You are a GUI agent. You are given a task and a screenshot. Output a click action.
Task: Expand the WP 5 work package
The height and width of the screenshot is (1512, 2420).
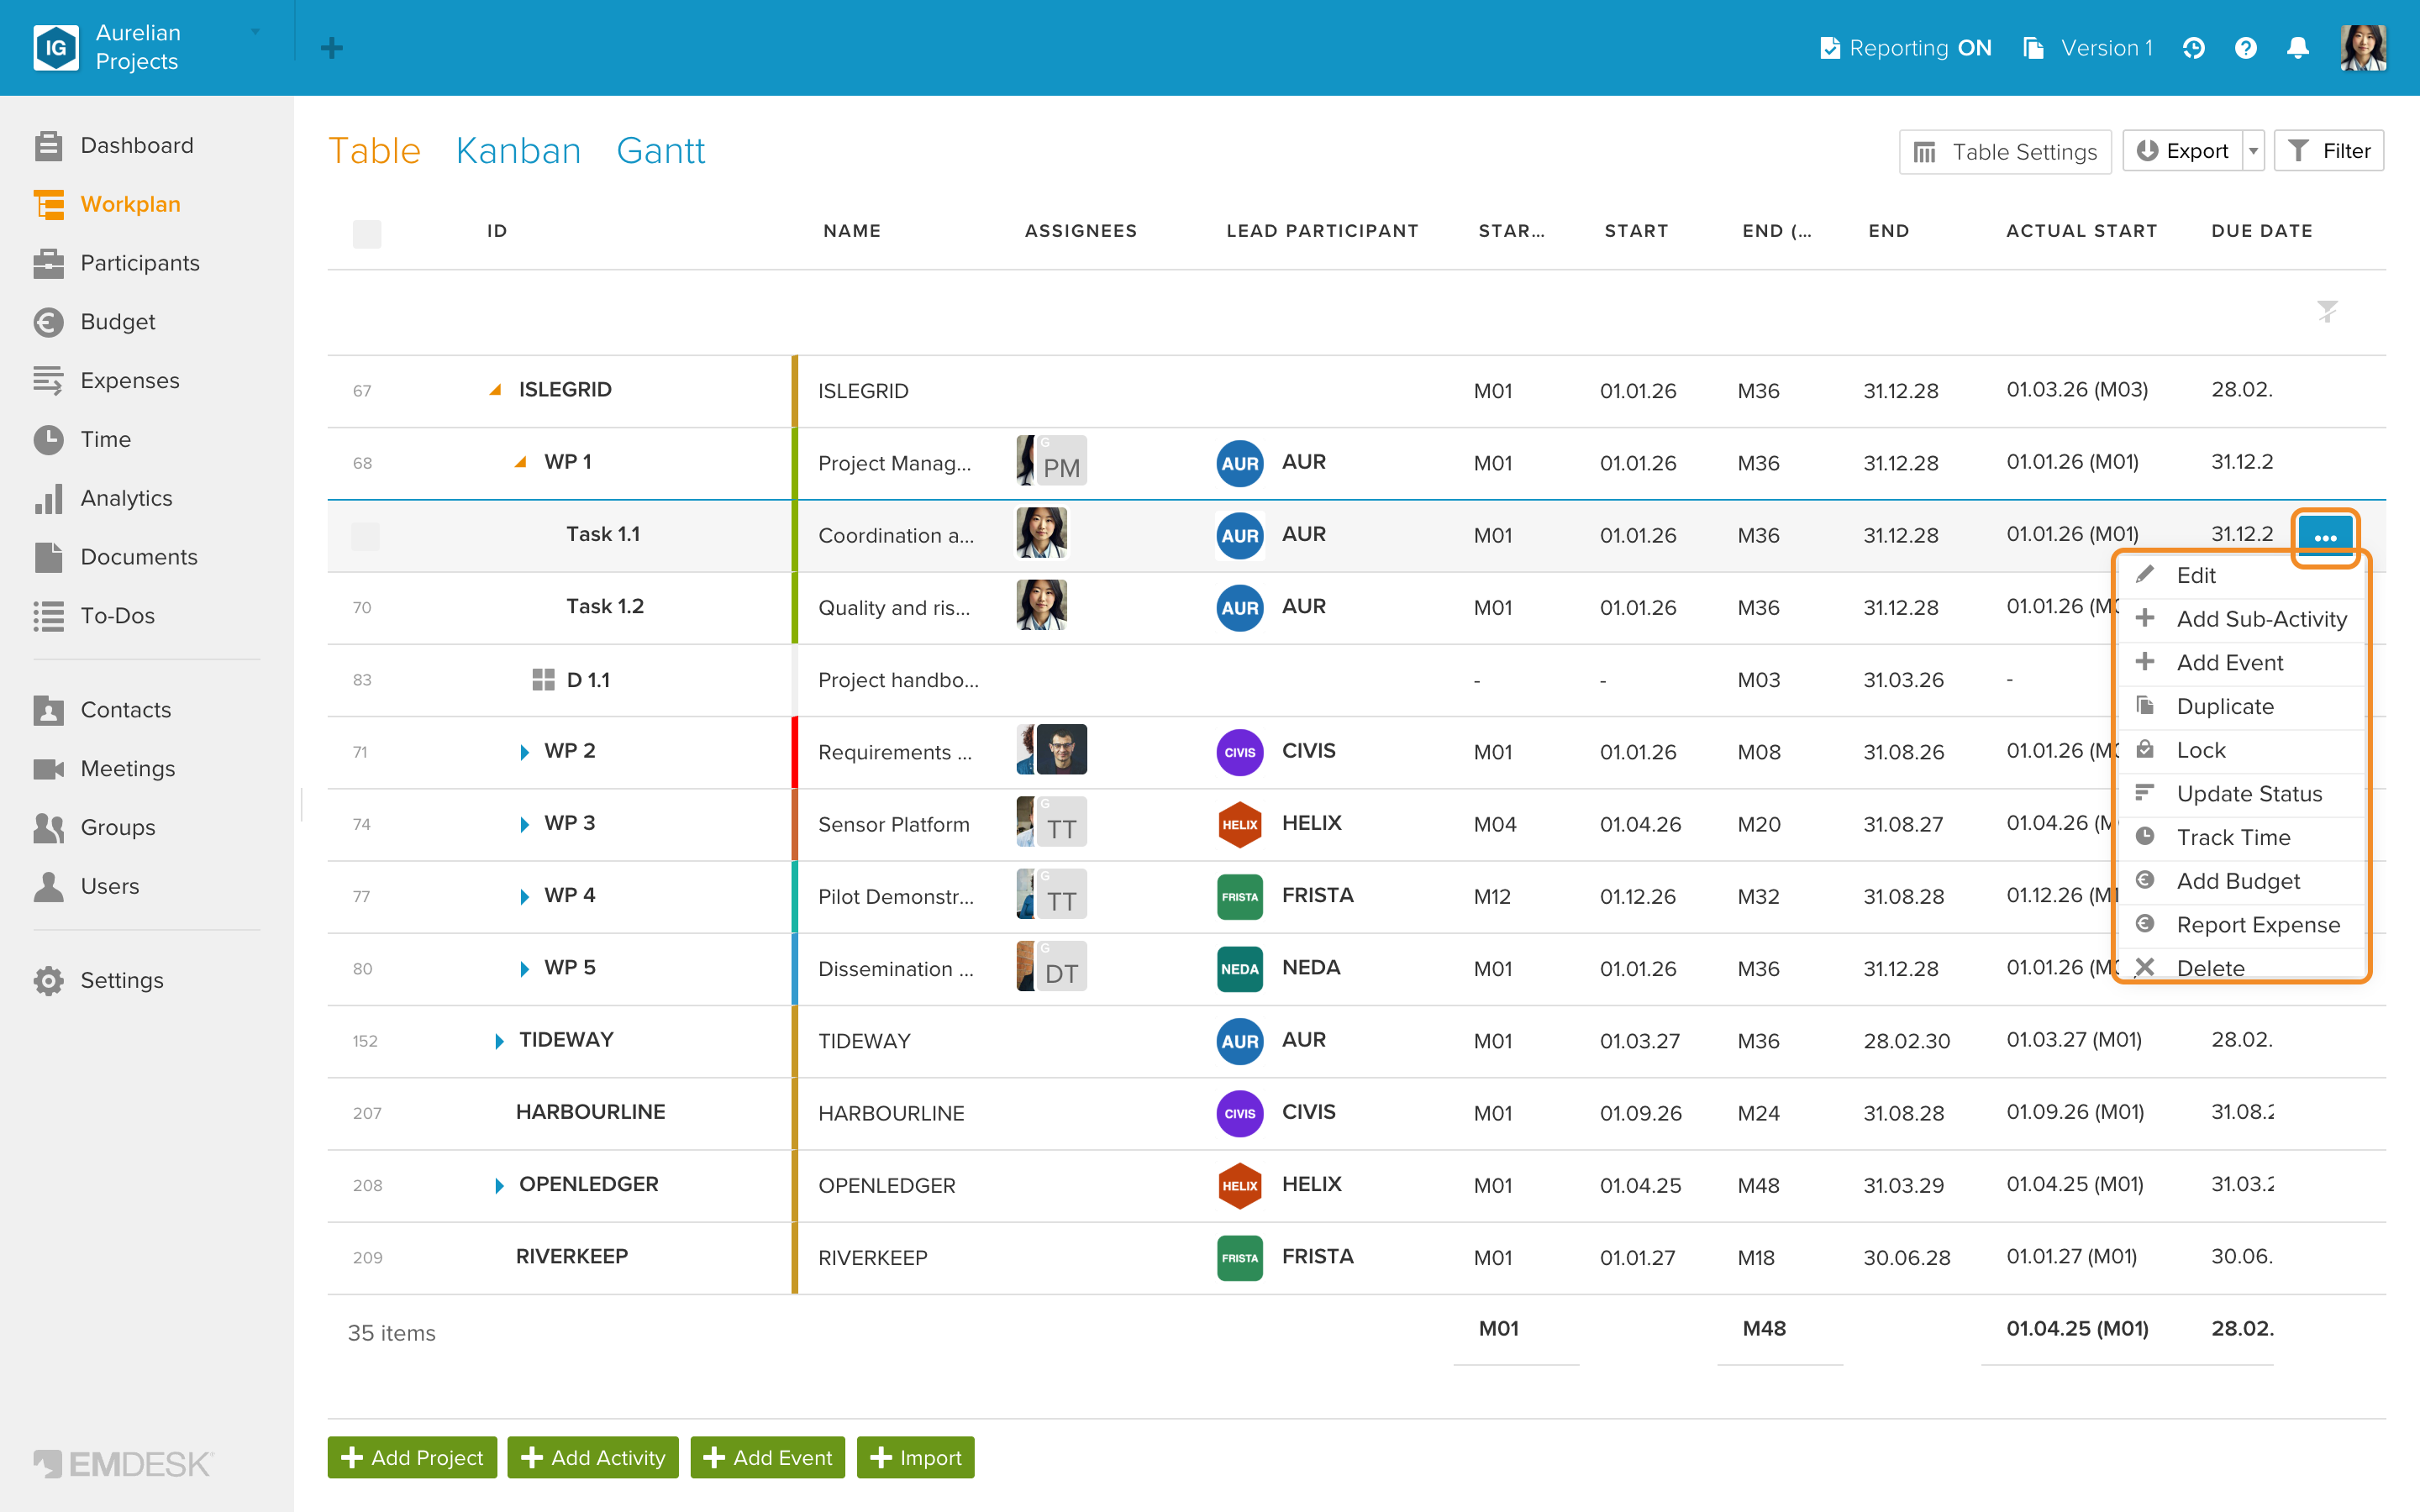coord(524,969)
